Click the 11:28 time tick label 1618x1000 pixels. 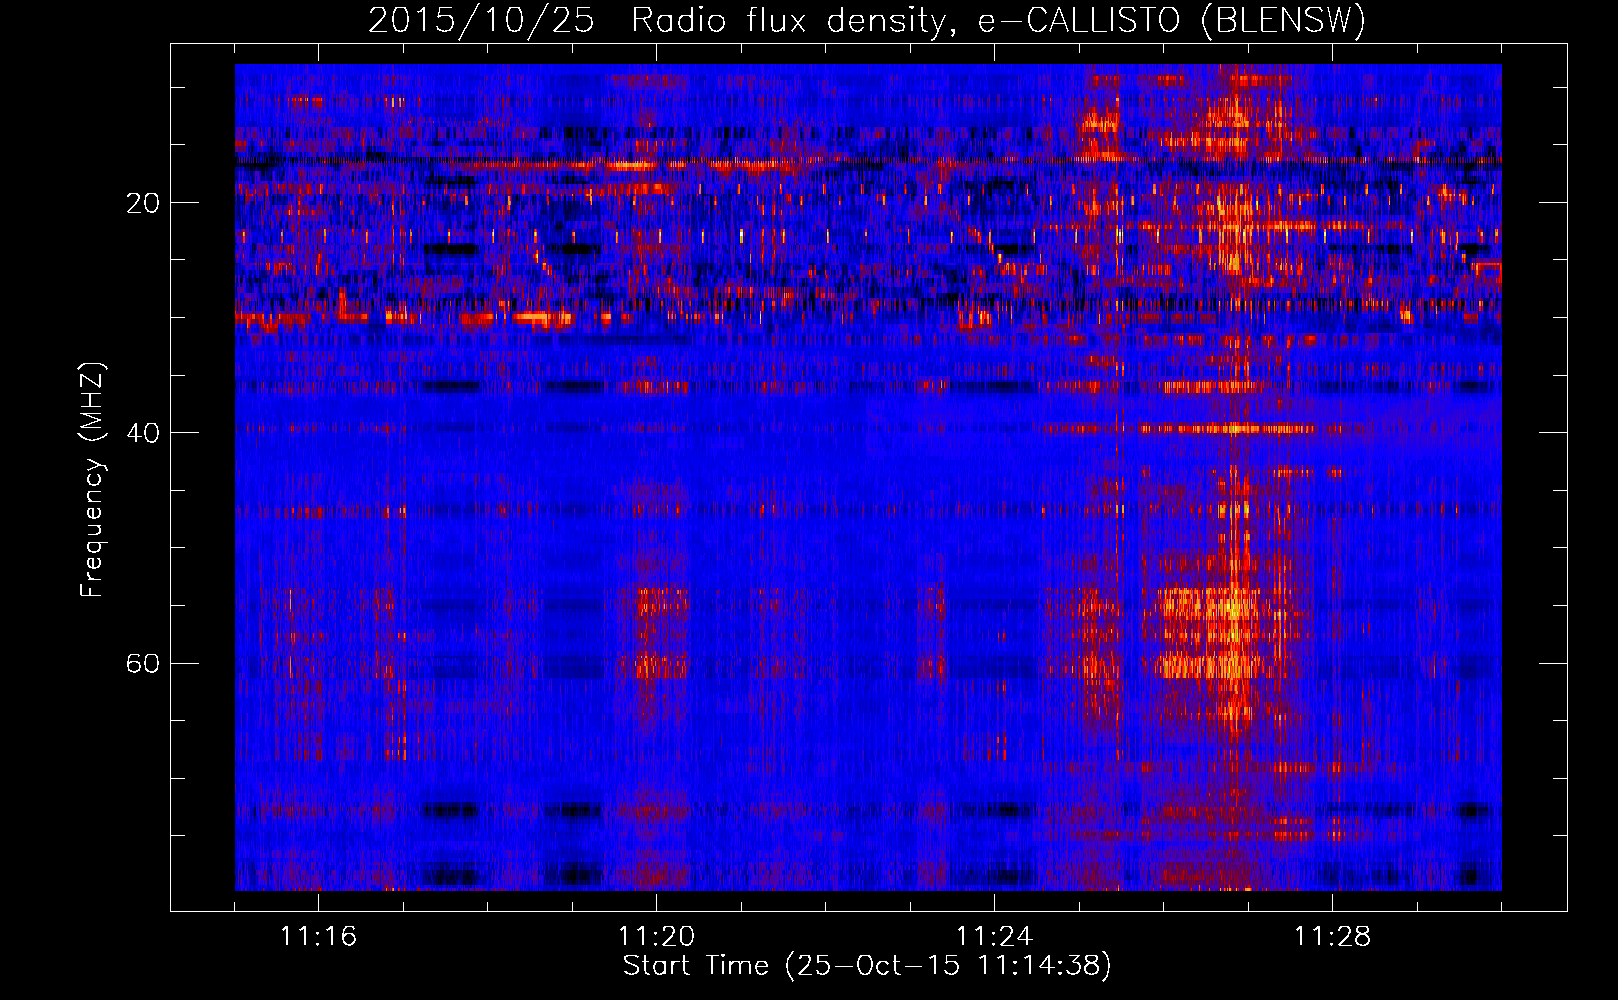click(x=1332, y=936)
